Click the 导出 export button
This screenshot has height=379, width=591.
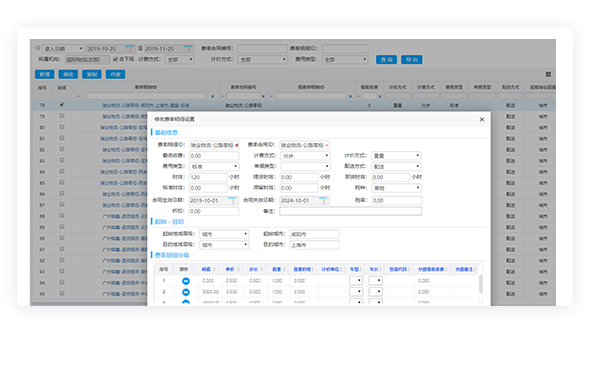[412, 60]
